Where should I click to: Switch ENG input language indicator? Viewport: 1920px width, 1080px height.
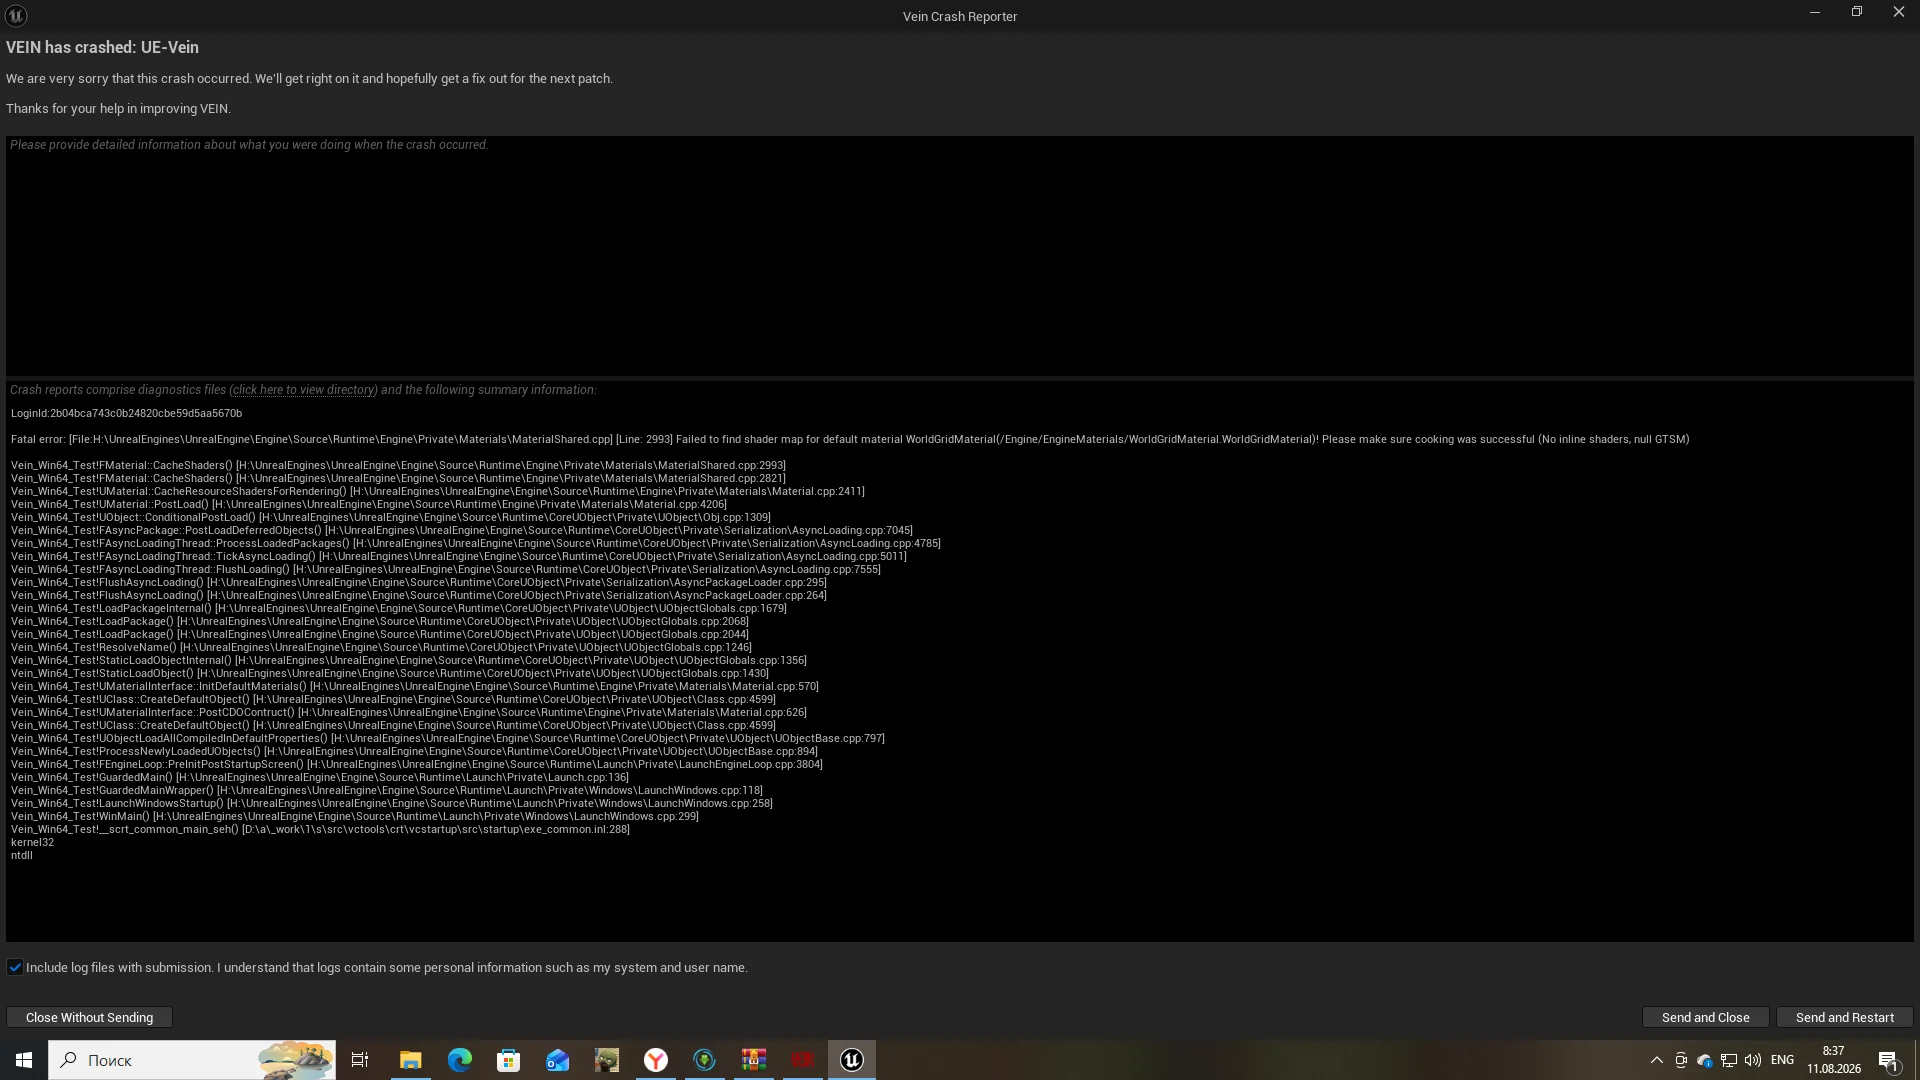pyautogui.click(x=1782, y=1060)
